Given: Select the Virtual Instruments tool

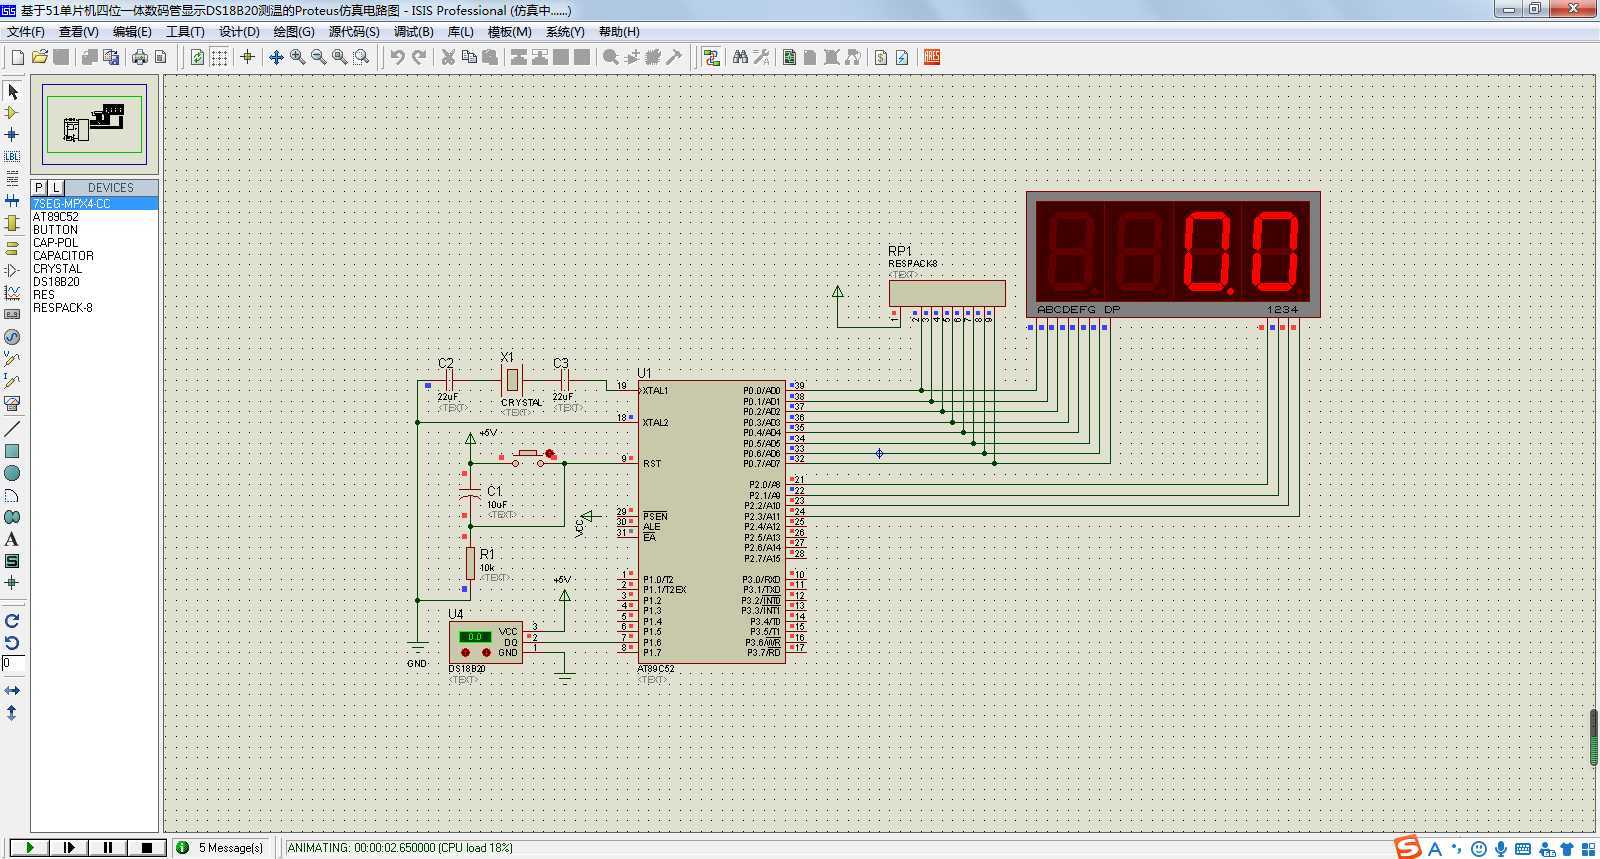Looking at the screenshot, I should point(12,403).
